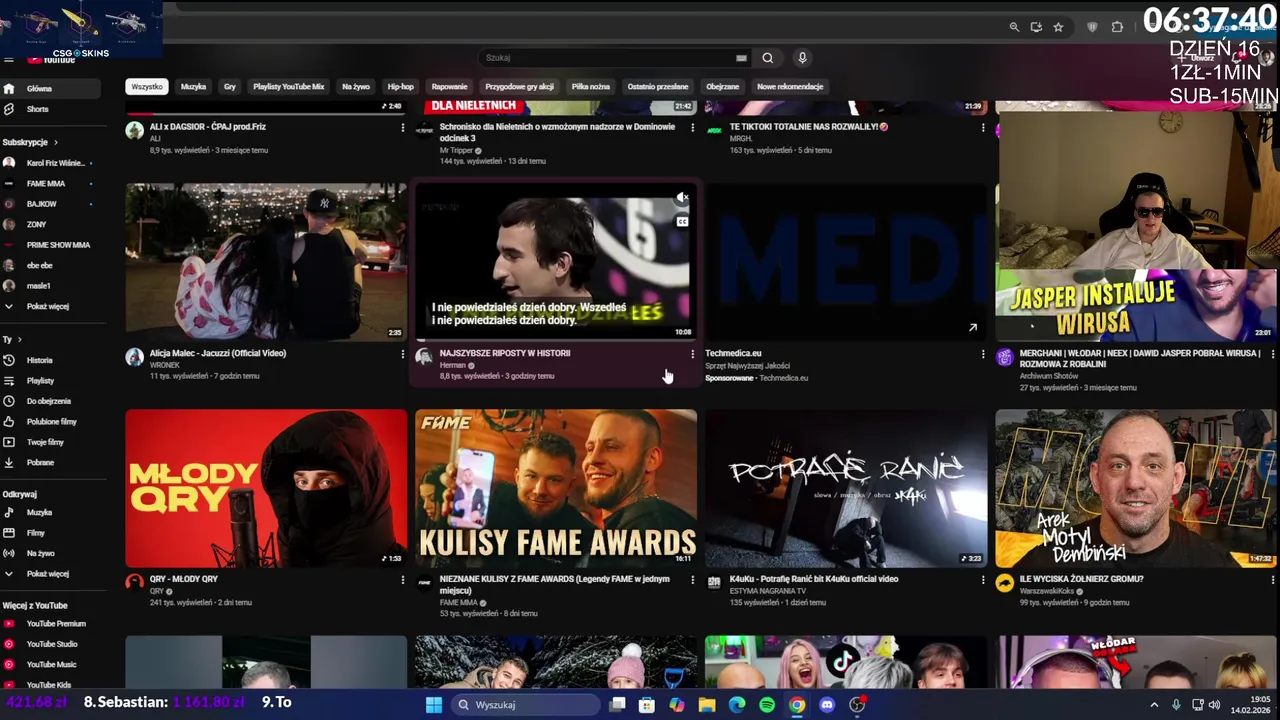
Task: Open more options for NAJSZYBSZE RIPOSTY video
Action: 692,354
